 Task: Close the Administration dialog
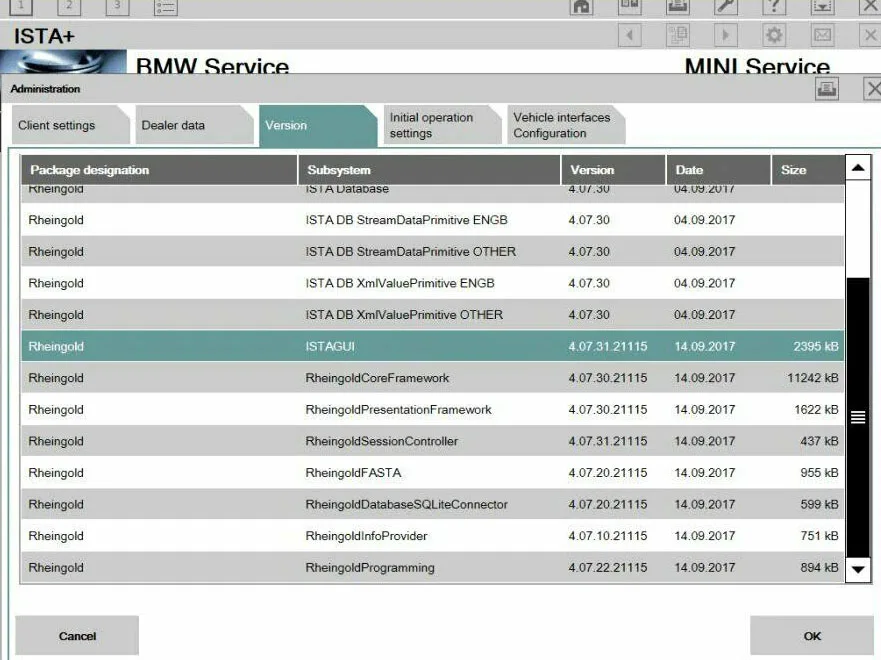(873, 89)
